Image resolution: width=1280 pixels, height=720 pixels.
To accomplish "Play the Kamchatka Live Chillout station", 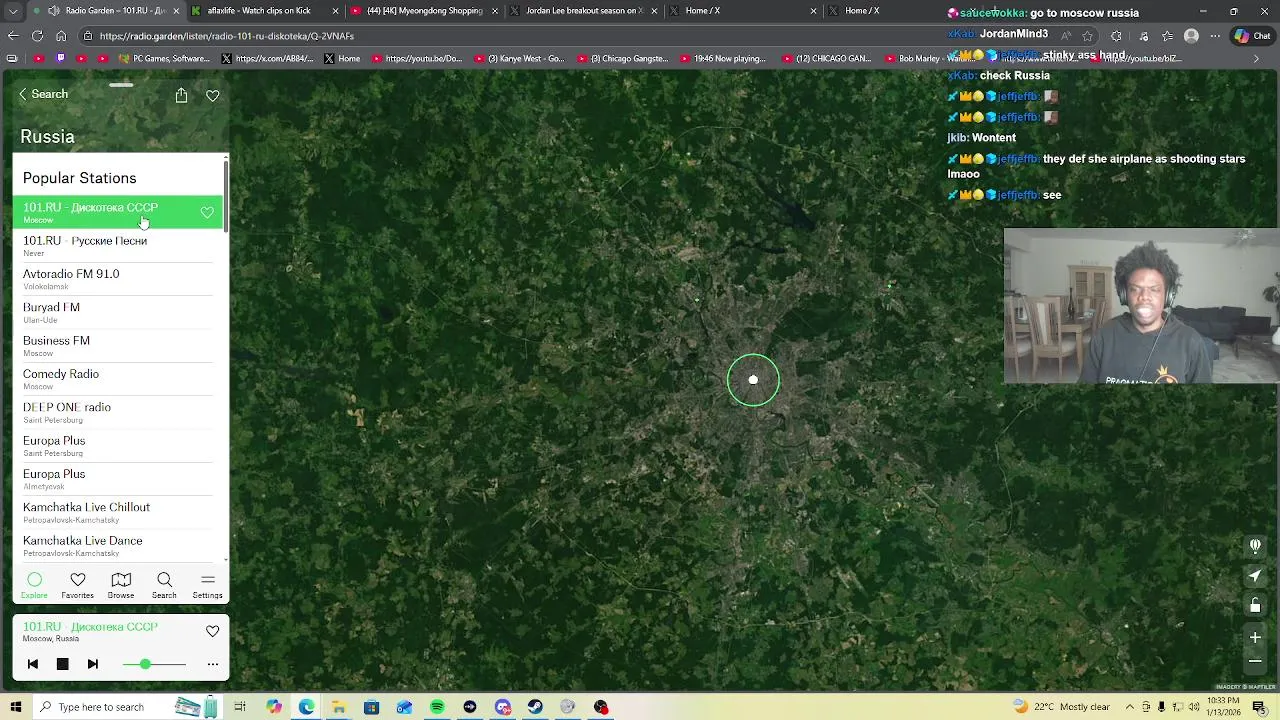I will (118, 512).
